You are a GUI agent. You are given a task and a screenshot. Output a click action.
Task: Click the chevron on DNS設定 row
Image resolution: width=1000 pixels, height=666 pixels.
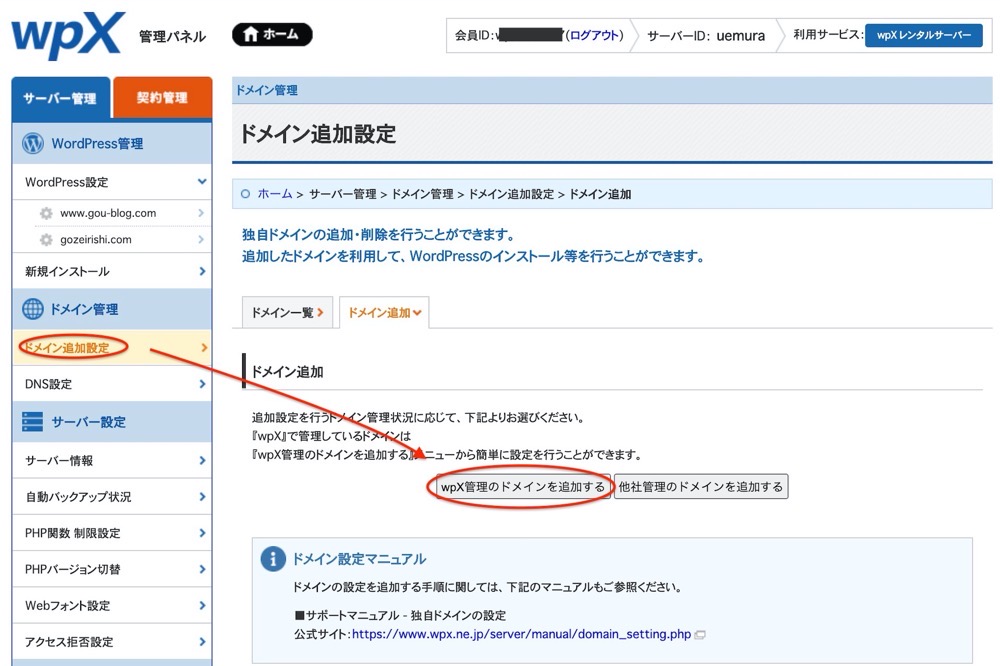(202, 384)
